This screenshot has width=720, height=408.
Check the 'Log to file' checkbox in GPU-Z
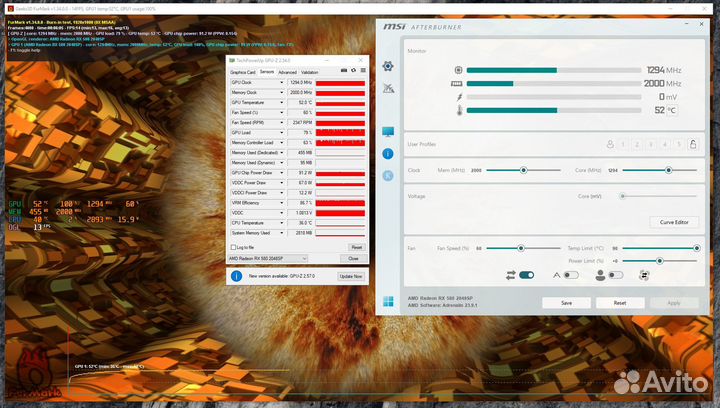233,247
